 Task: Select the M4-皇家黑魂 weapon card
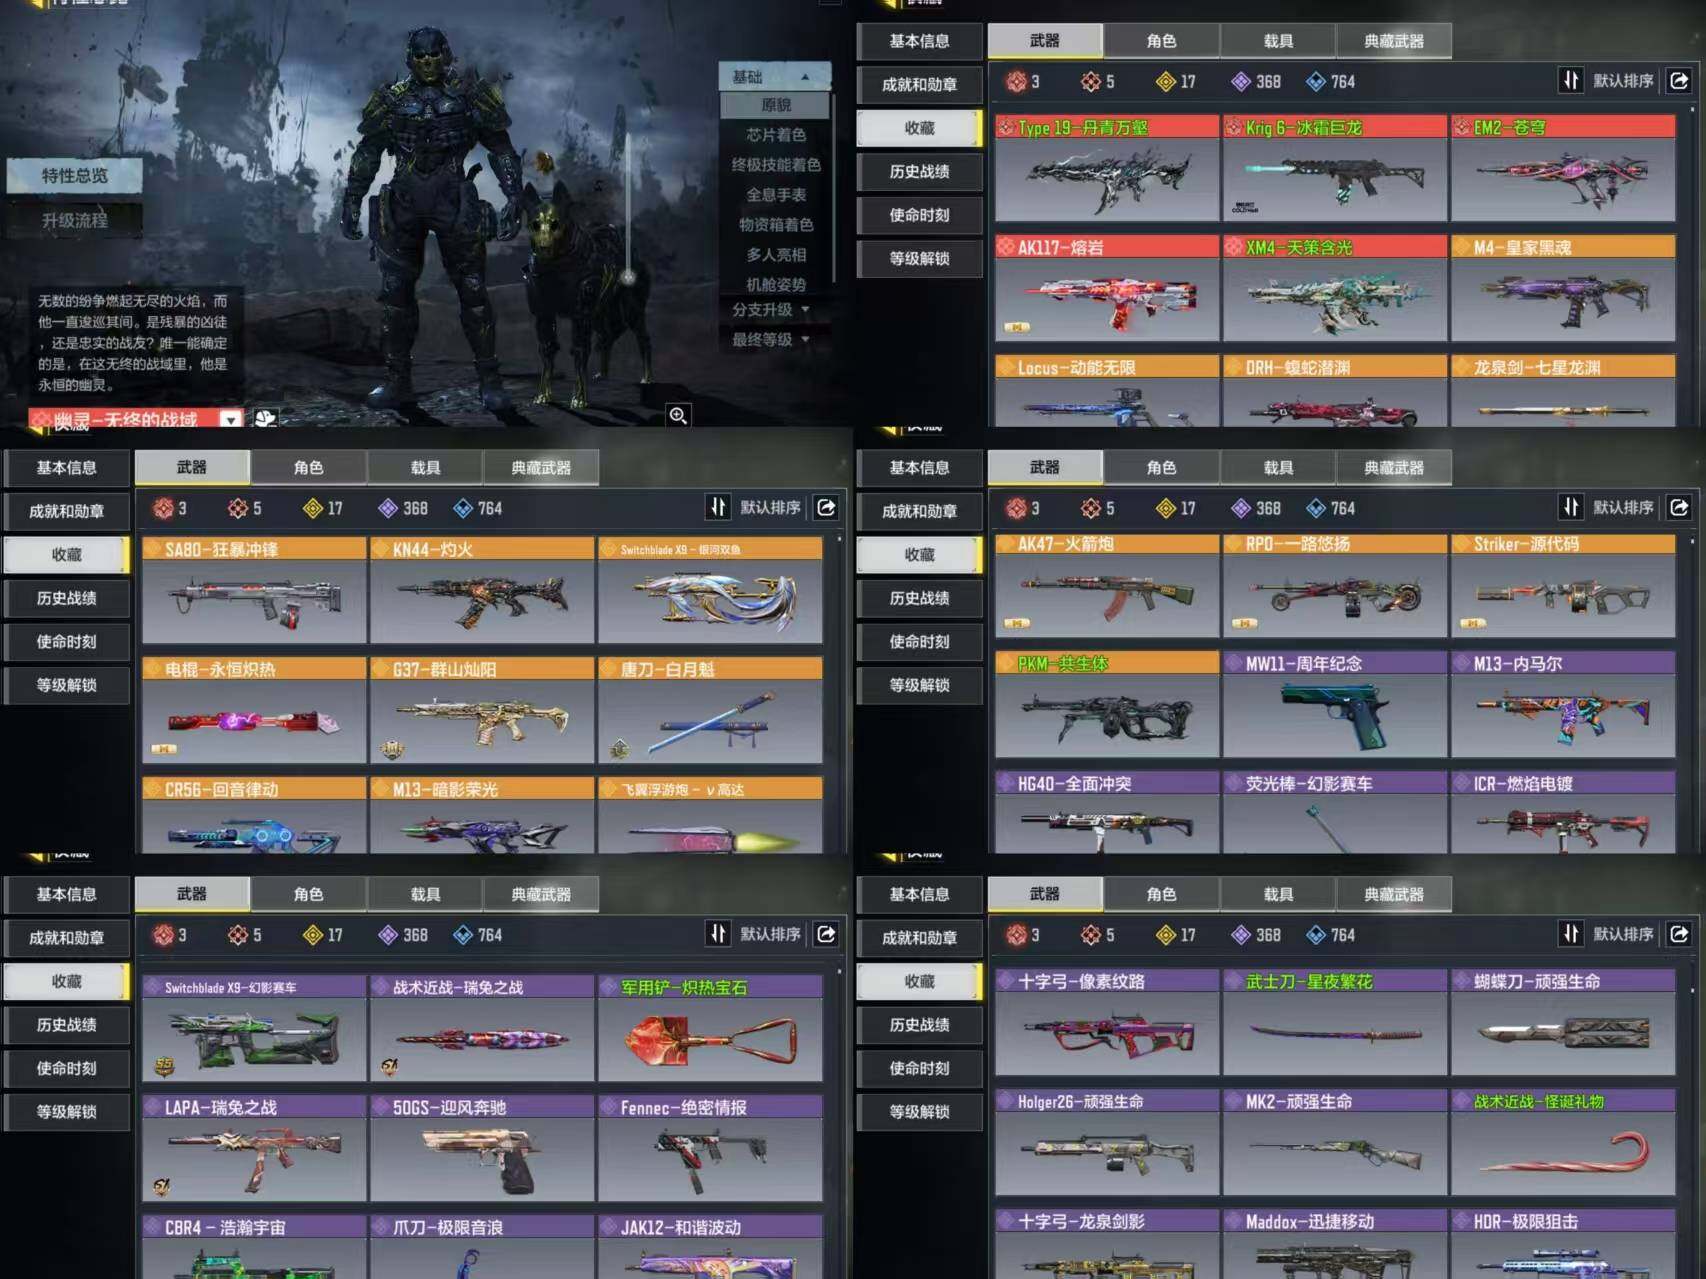pos(1563,288)
